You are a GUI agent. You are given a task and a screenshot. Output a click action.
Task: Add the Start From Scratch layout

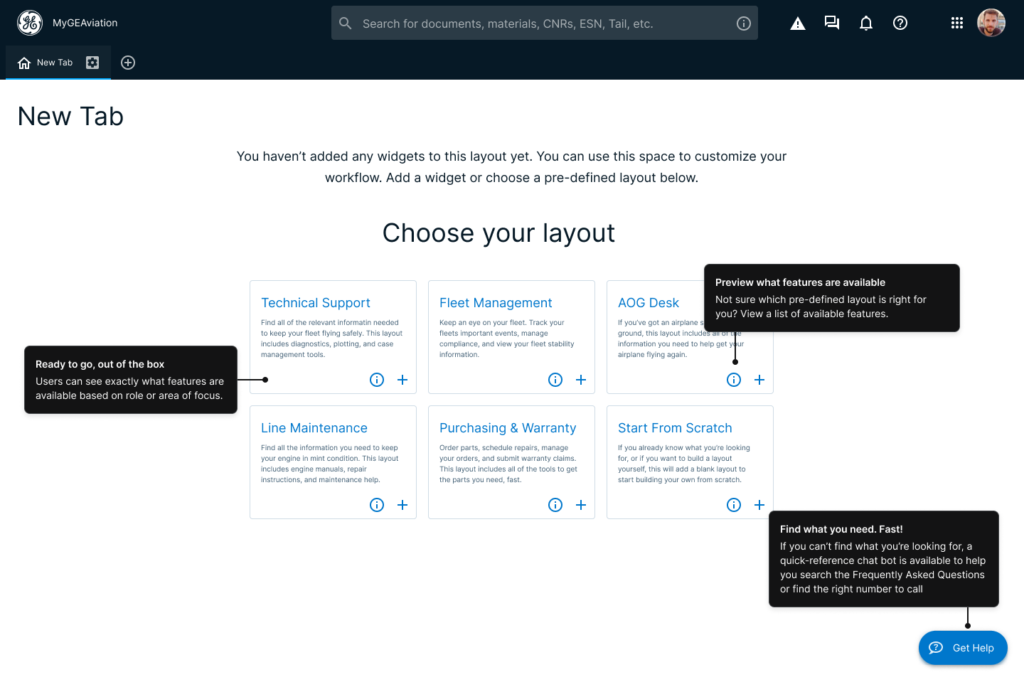pos(759,505)
